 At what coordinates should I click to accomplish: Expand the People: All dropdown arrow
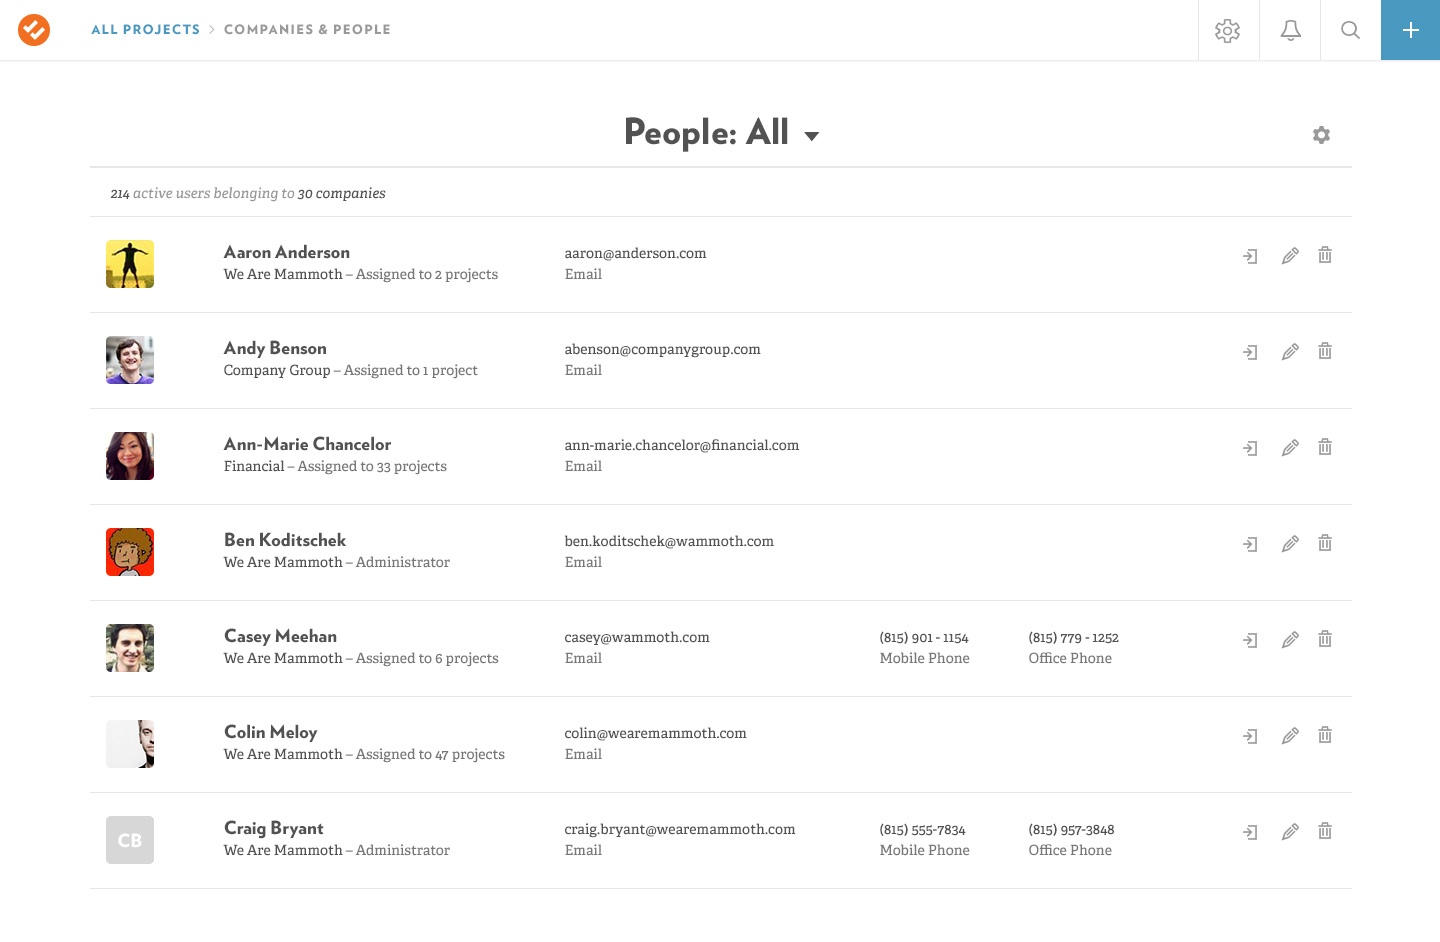tap(812, 136)
